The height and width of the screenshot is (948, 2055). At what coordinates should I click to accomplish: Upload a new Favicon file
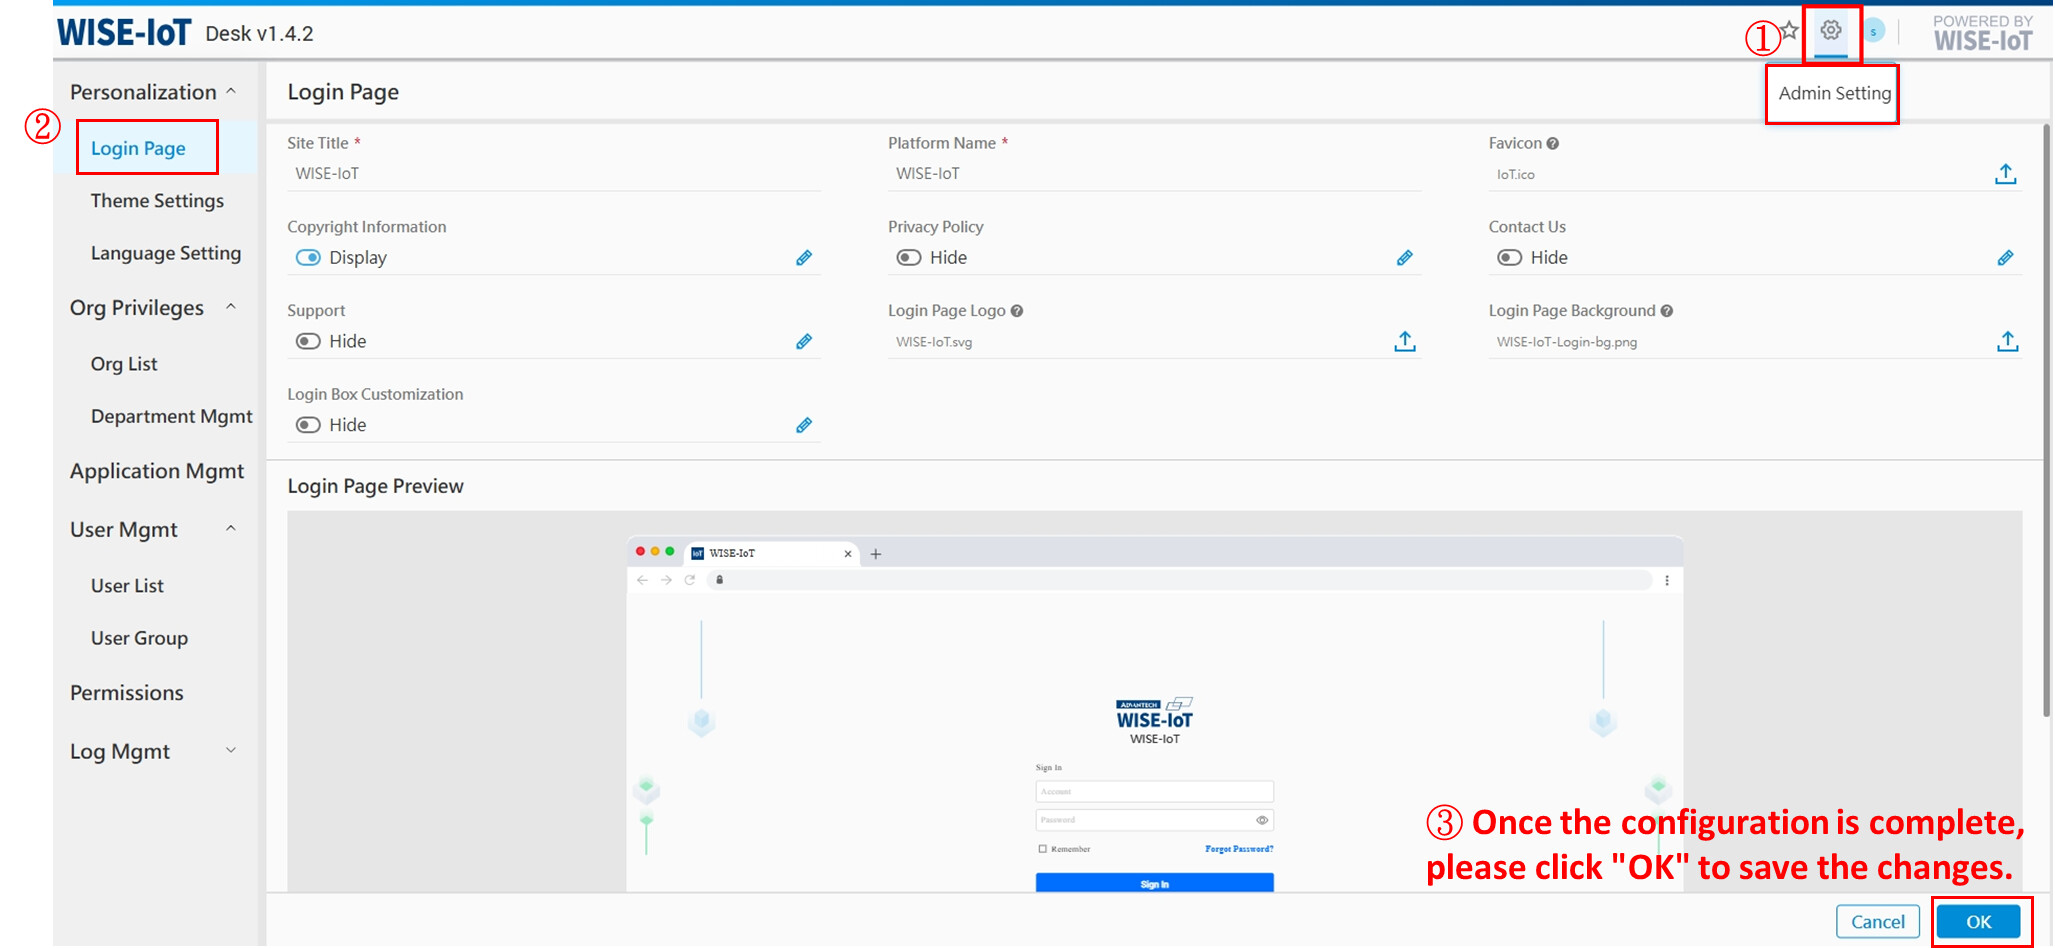pyautogui.click(x=2005, y=174)
